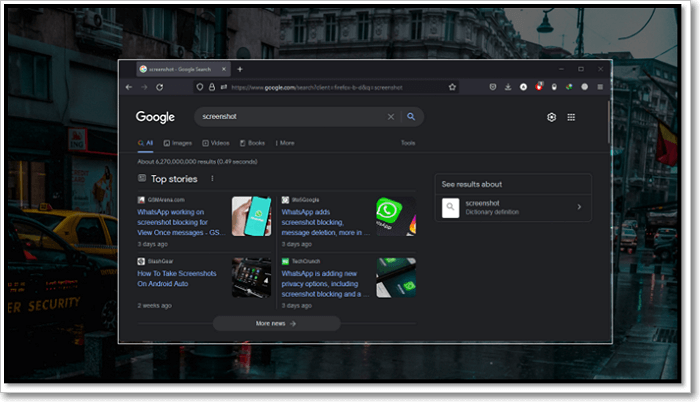This screenshot has width=700, height=402.
Task: Open the Top stories three-dot options menu
Action: click(212, 179)
